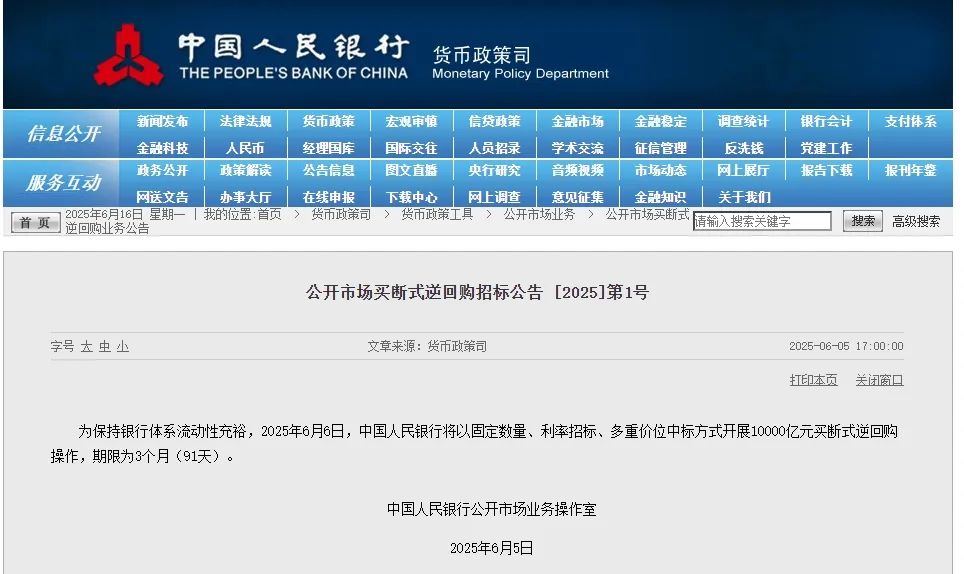Viewport: 964px width, 574px height.
Task: Click the 打印本页 print page link
Action: [x=813, y=380]
